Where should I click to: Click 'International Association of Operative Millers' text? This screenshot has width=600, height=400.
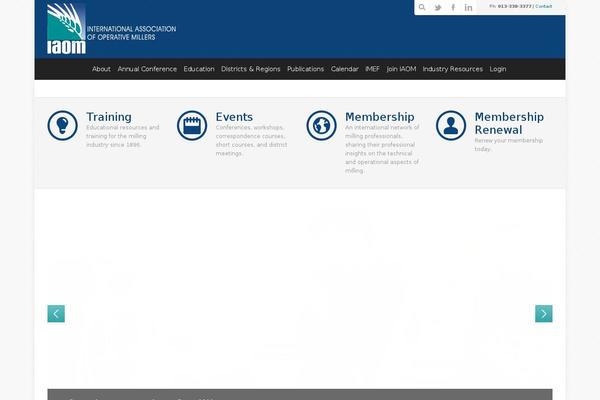(x=131, y=33)
